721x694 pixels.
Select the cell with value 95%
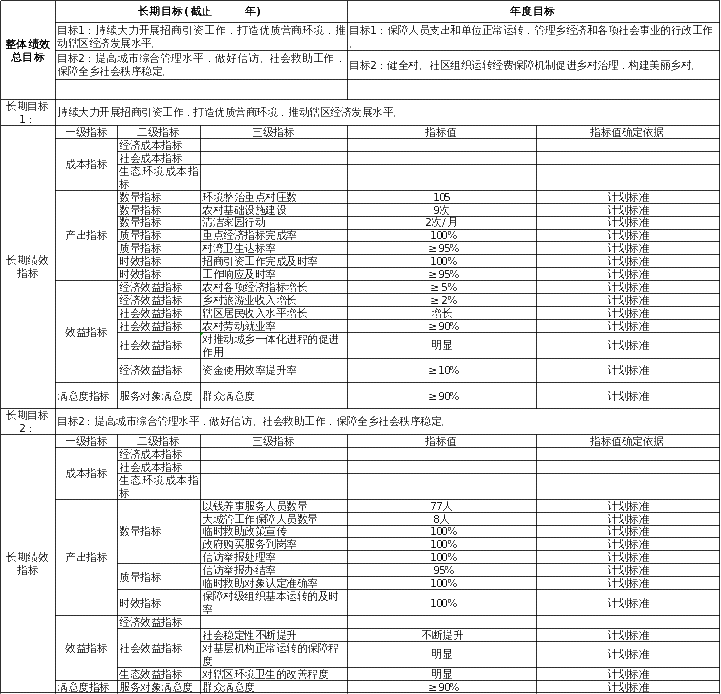click(442, 570)
